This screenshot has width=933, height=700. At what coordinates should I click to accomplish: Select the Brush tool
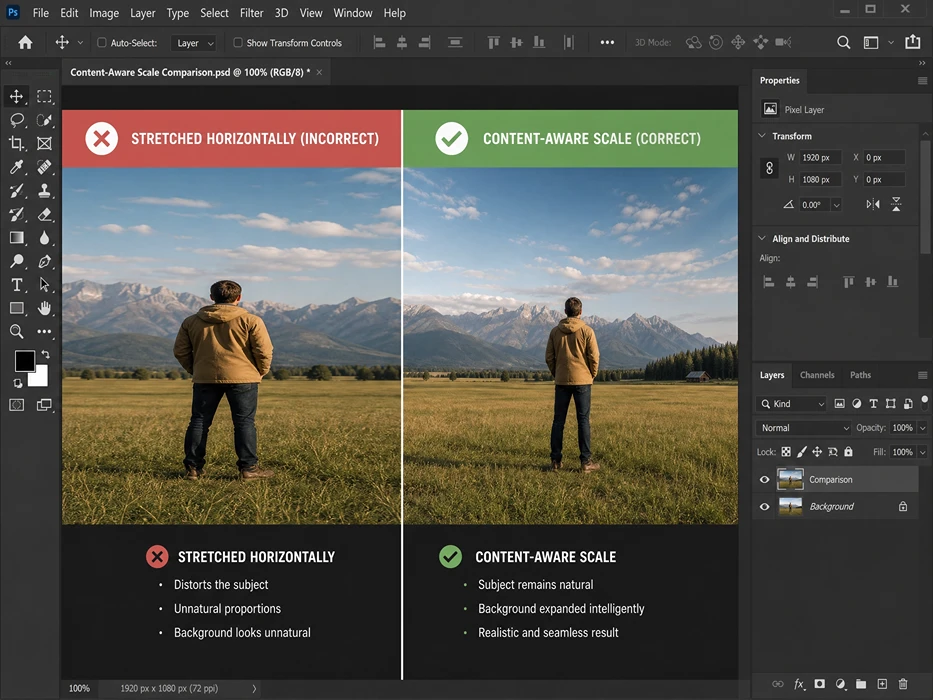(x=17, y=191)
